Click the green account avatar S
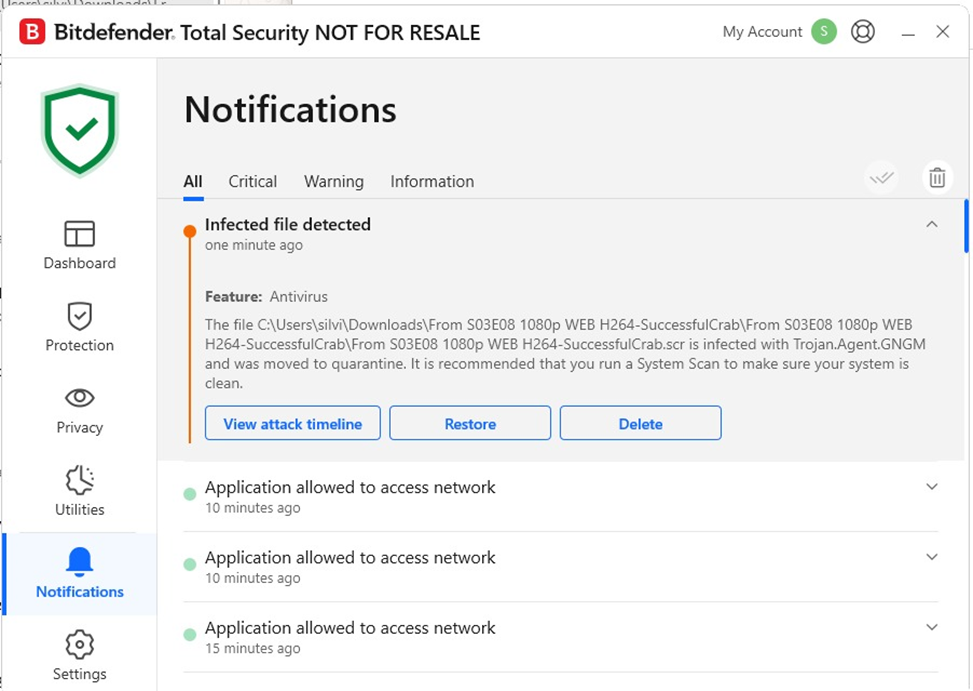This screenshot has width=973, height=691. [824, 31]
